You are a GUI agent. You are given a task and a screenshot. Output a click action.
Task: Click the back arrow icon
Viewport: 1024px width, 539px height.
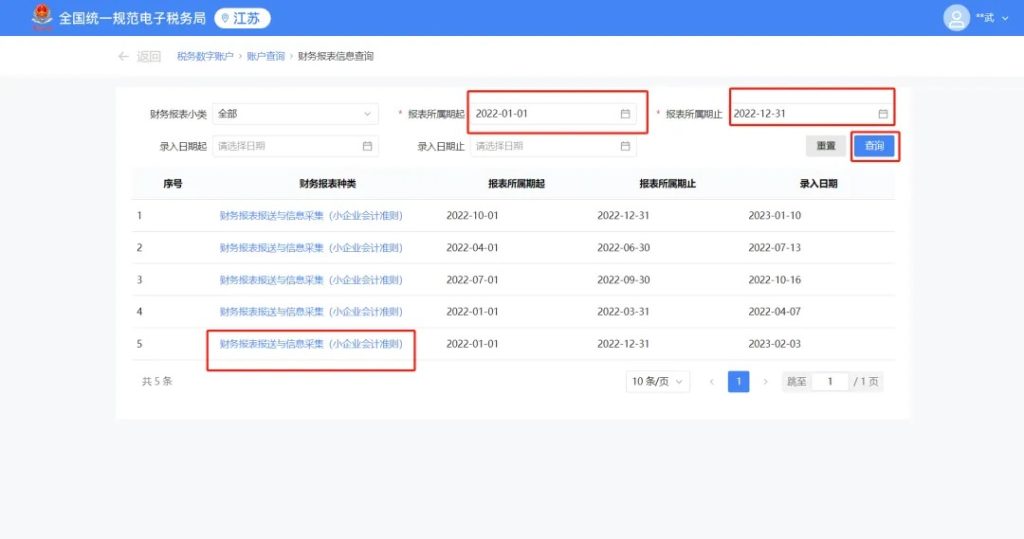point(123,57)
